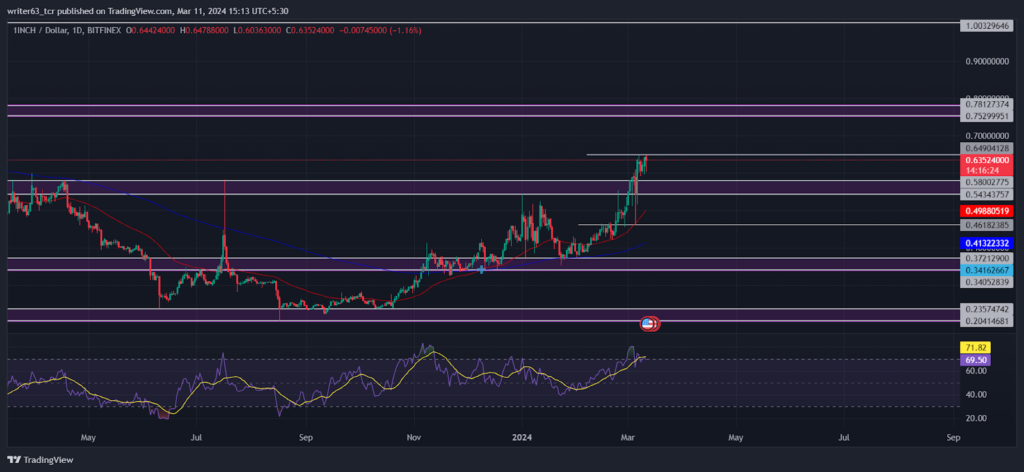
Task: Click the Nov label on the time axis
Action: point(413,437)
